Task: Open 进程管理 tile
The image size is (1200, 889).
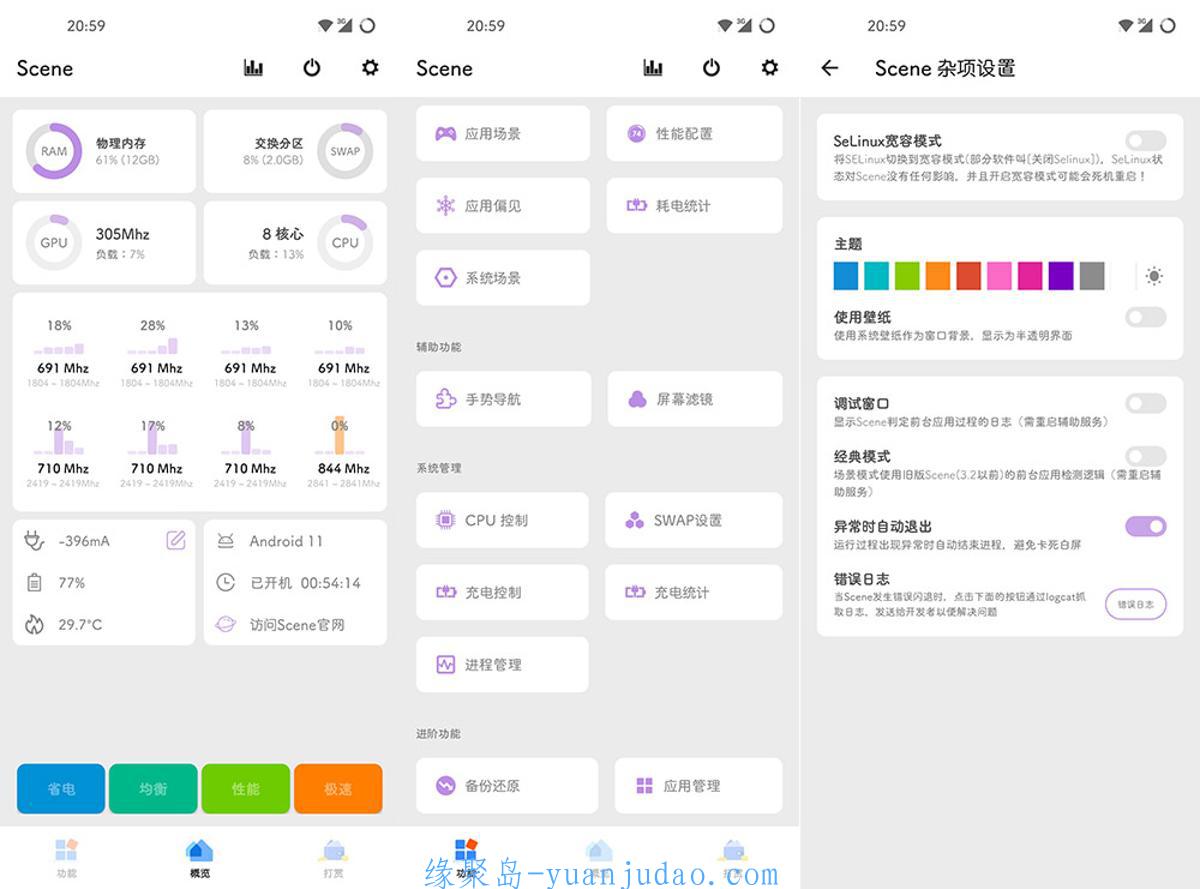Action: coord(502,664)
